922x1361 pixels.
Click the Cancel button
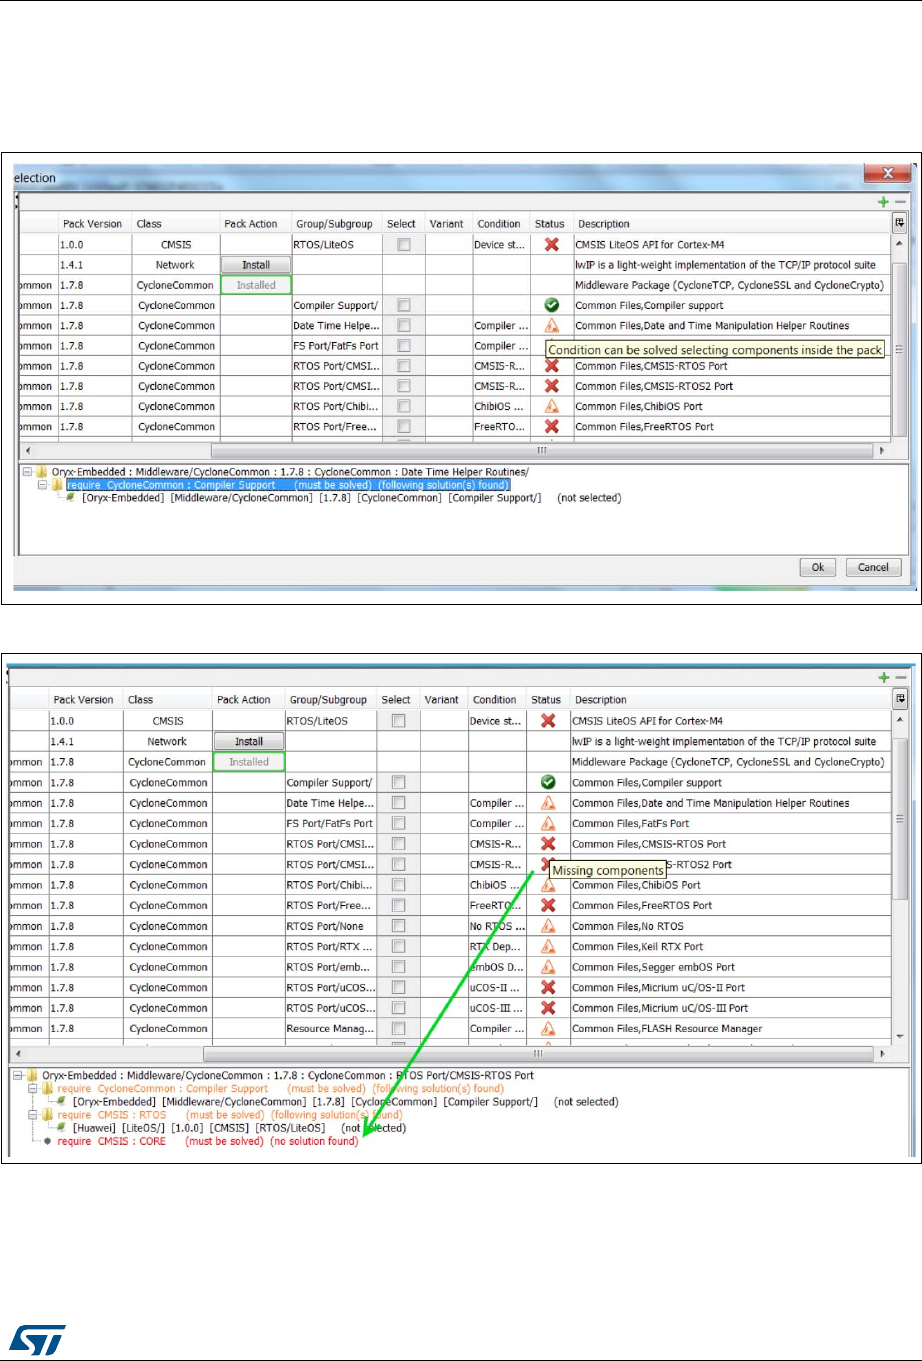(873, 567)
